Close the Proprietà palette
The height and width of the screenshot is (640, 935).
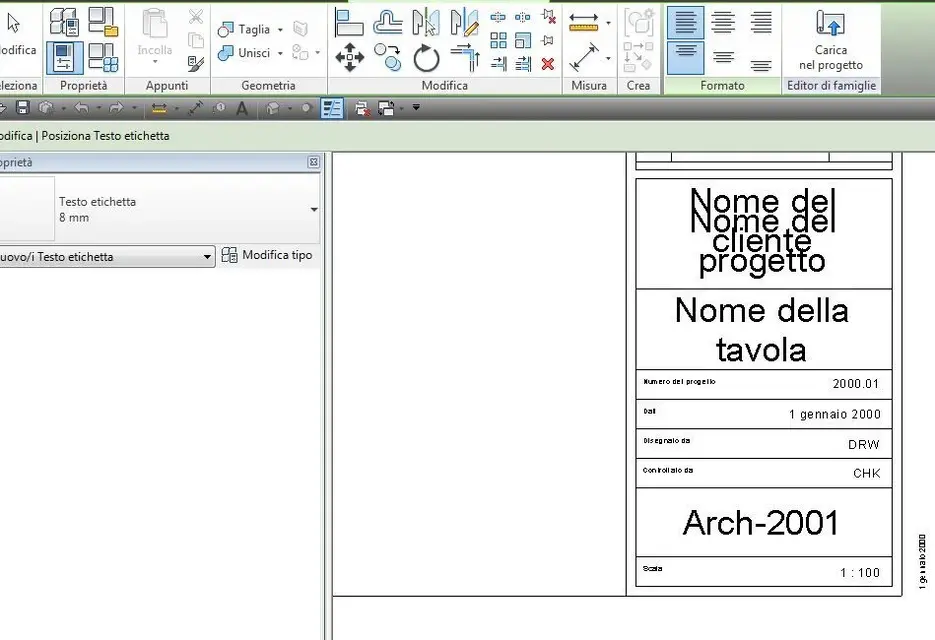tap(314, 162)
